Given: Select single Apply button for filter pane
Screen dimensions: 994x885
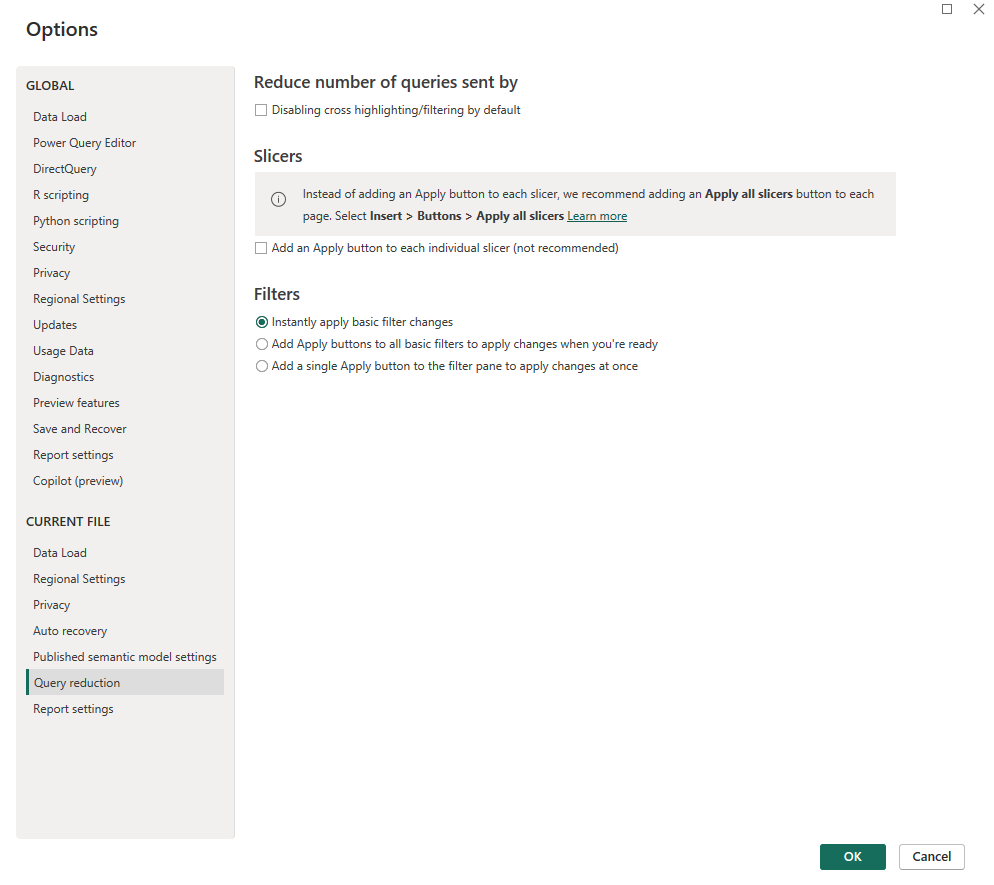Looking at the screenshot, I should 261,366.
